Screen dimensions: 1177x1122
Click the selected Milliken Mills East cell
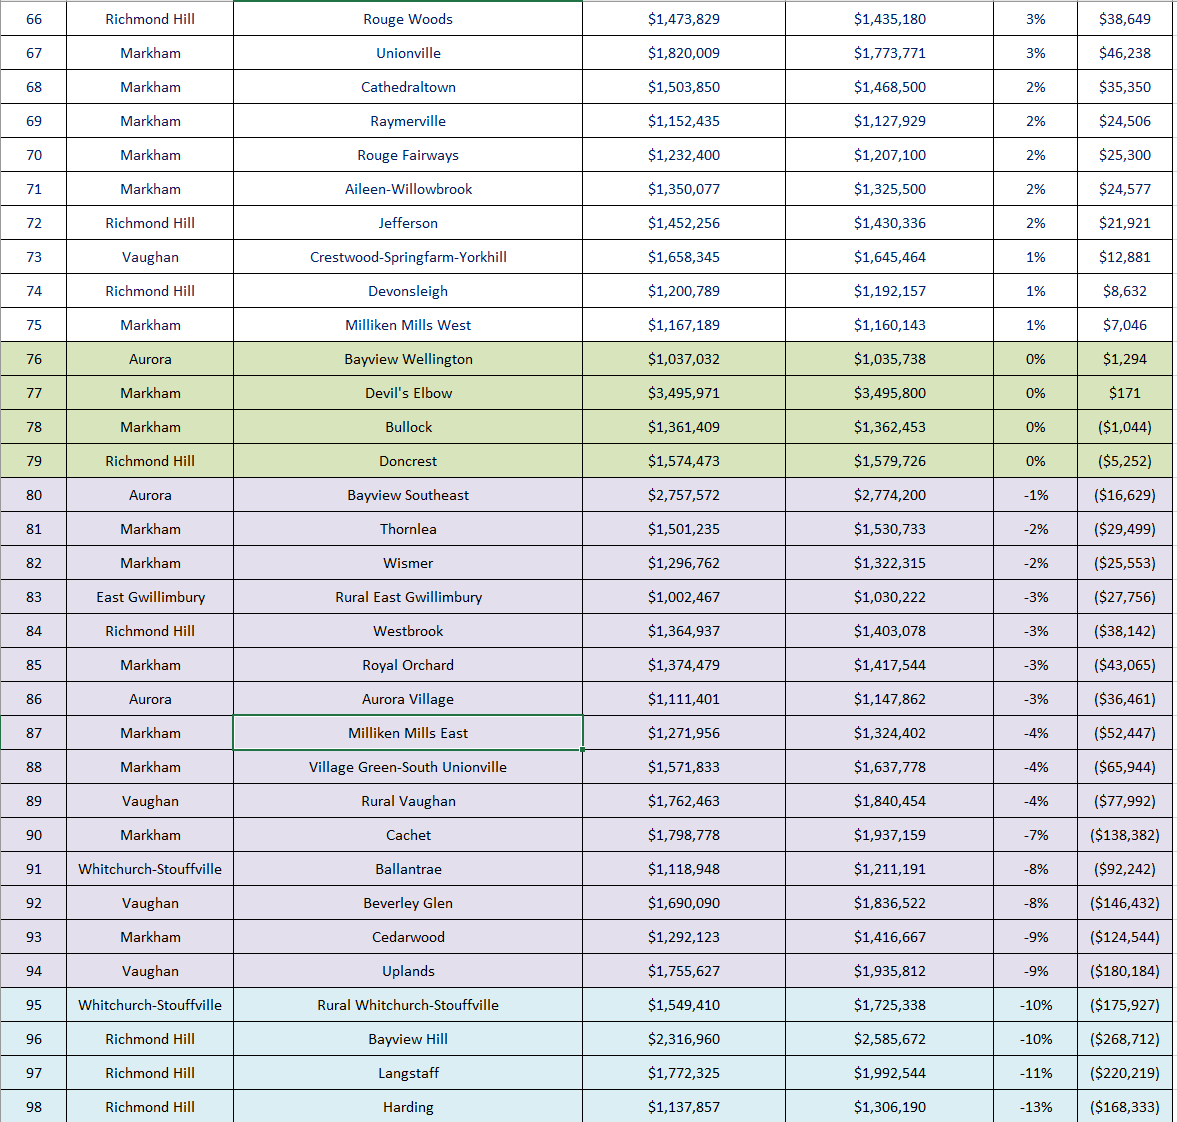tap(408, 732)
